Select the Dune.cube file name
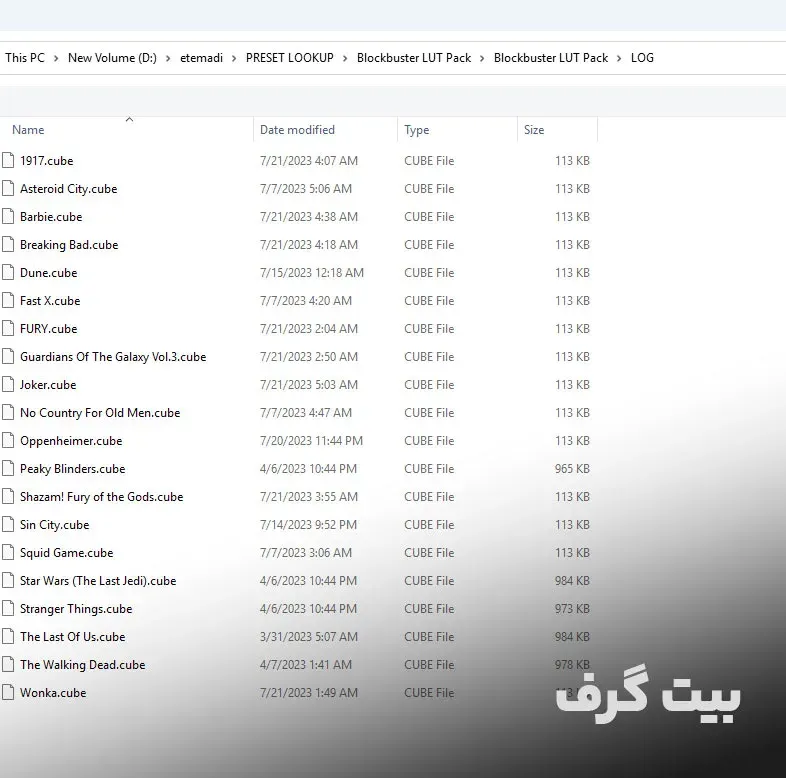 pyautogui.click(x=49, y=273)
